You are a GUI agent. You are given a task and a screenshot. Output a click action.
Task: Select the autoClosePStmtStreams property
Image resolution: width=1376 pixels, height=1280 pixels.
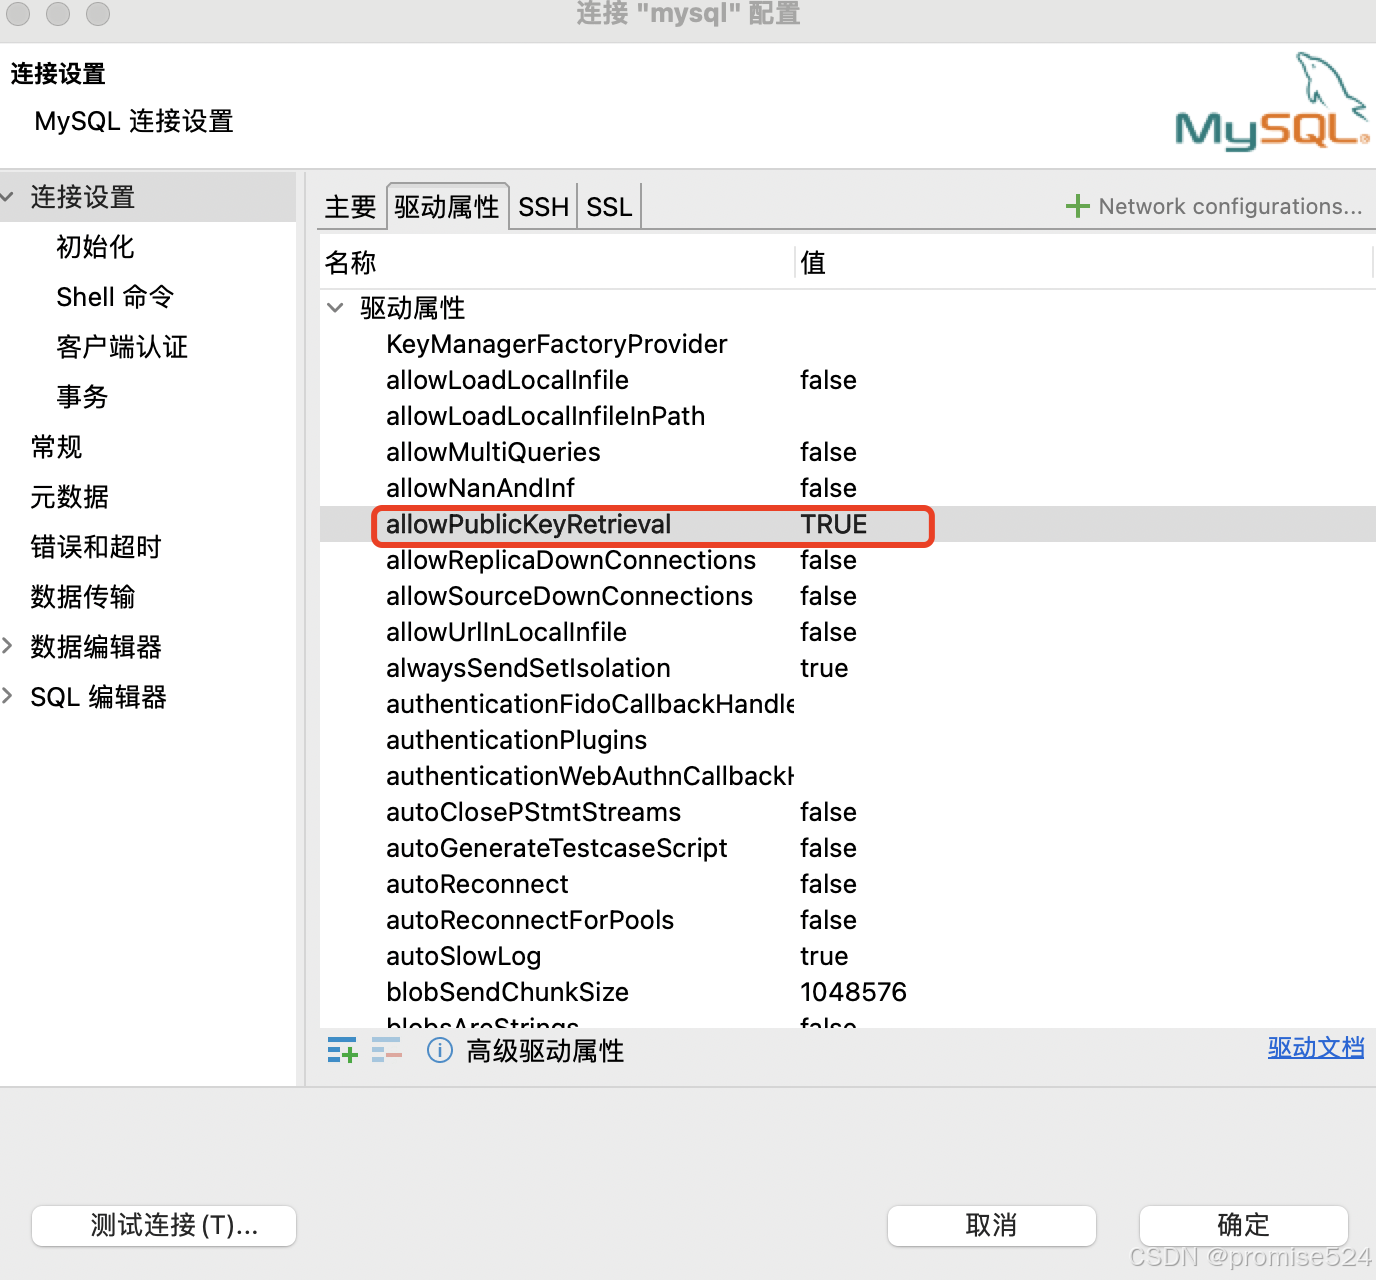533,812
